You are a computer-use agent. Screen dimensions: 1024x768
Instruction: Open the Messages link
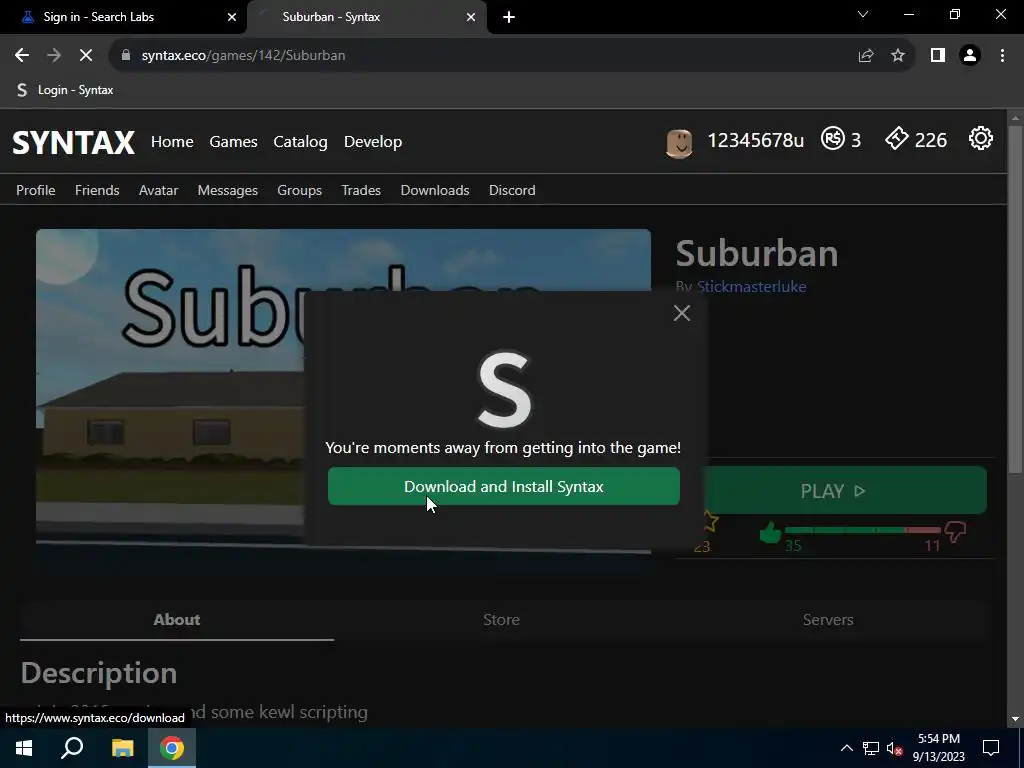[228, 190]
